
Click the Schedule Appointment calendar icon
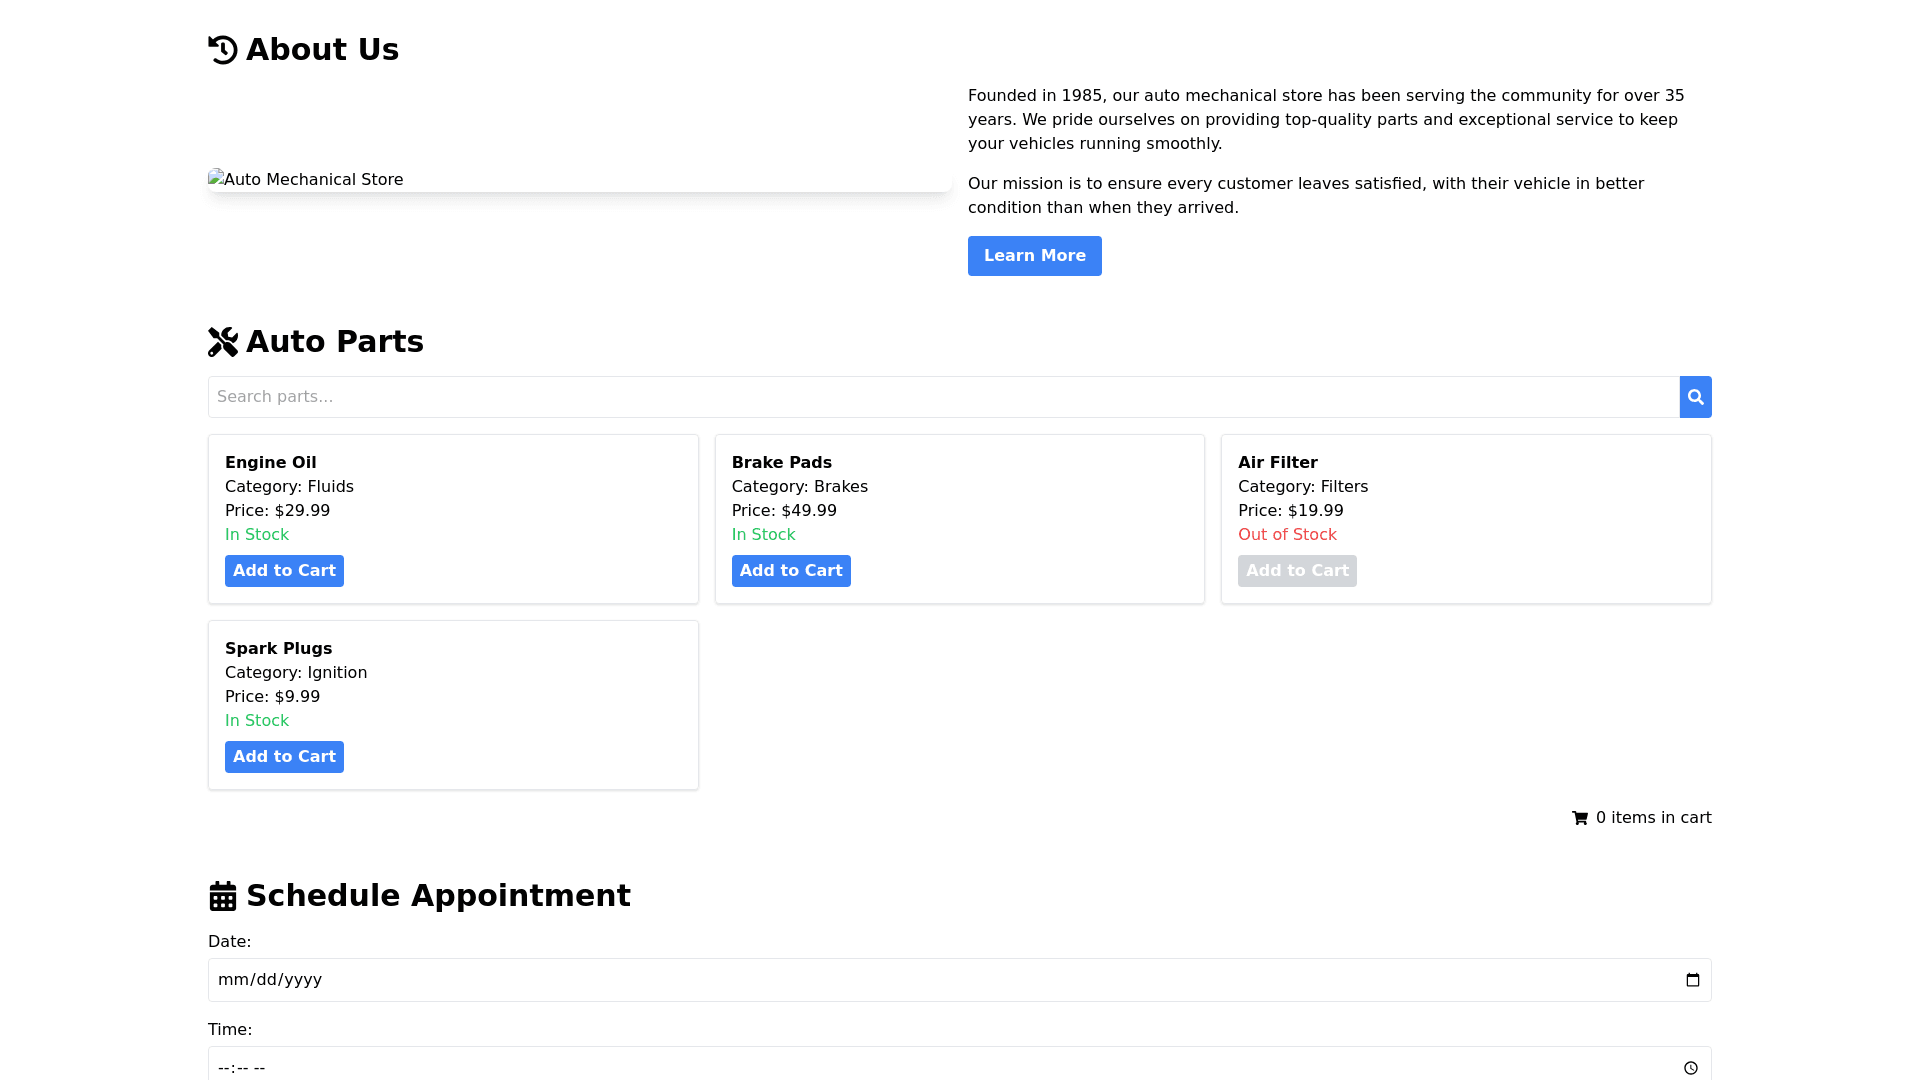[x=223, y=896]
